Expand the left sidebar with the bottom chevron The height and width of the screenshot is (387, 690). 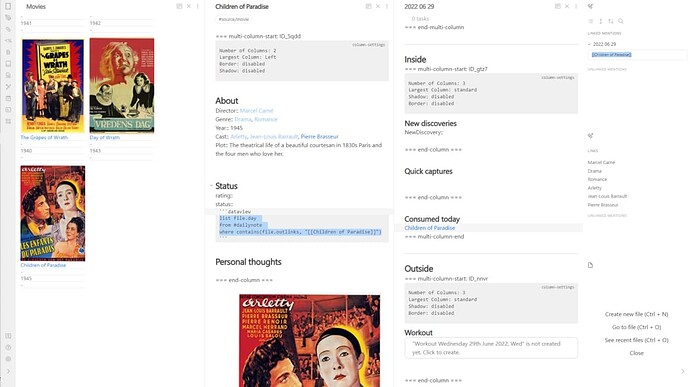8,371
